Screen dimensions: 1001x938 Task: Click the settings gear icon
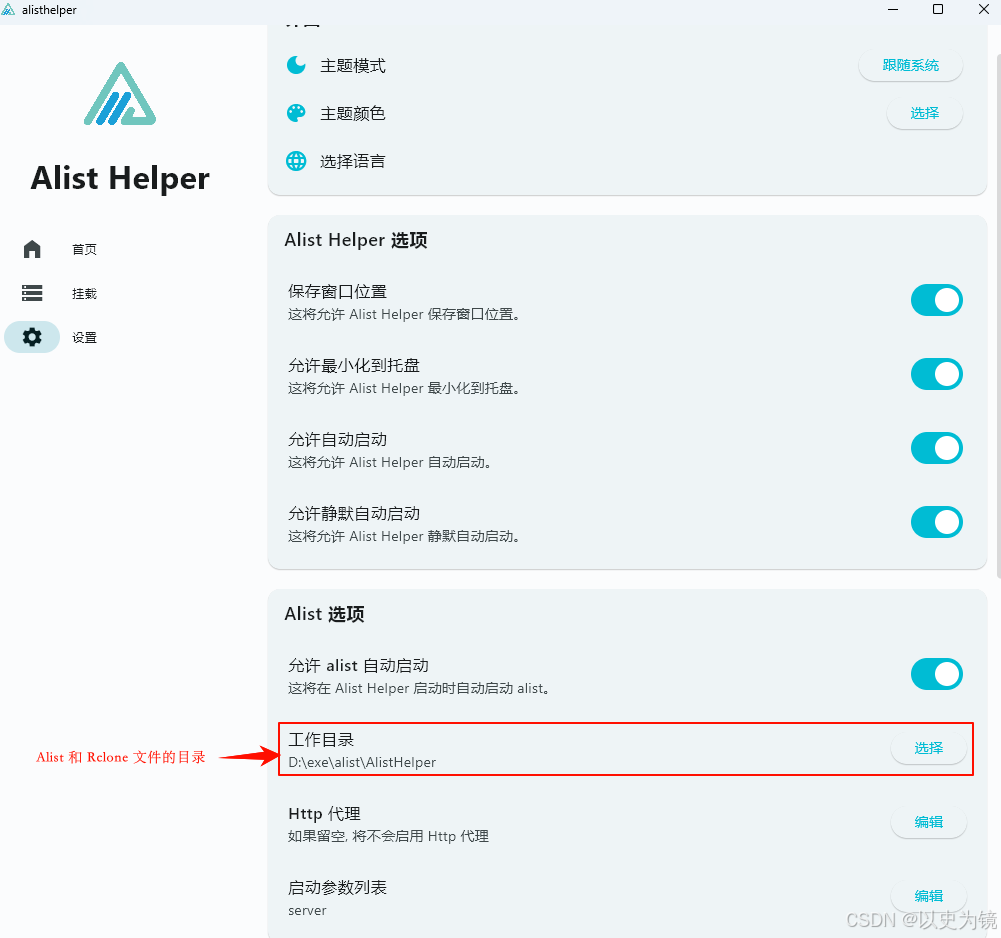32,337
